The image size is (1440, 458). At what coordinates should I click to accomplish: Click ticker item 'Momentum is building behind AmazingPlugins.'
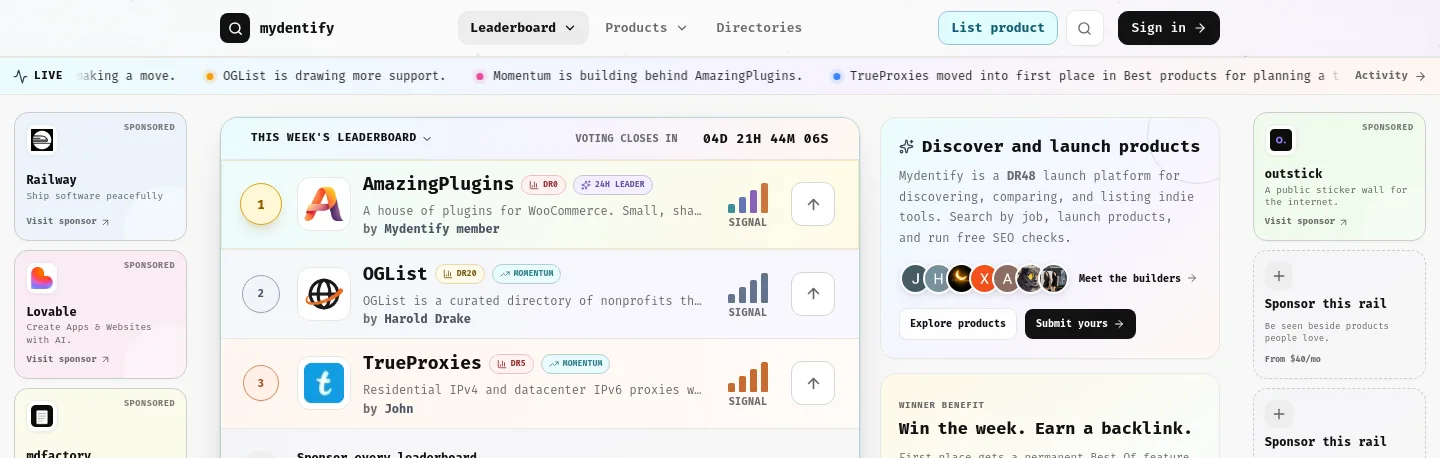(x=639, y=76)
